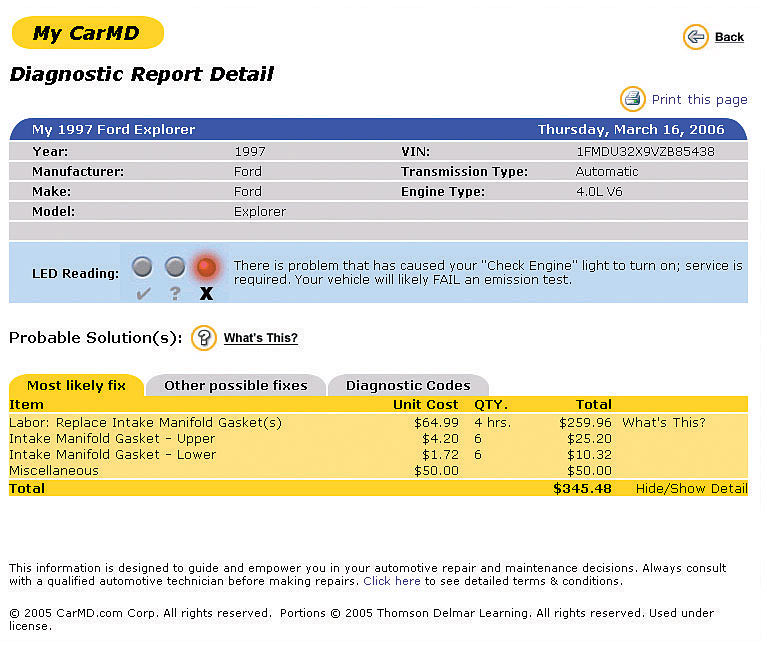Click the My CarMD logo badge
This screenshot has height=650, width=767.
coord(88,33)
